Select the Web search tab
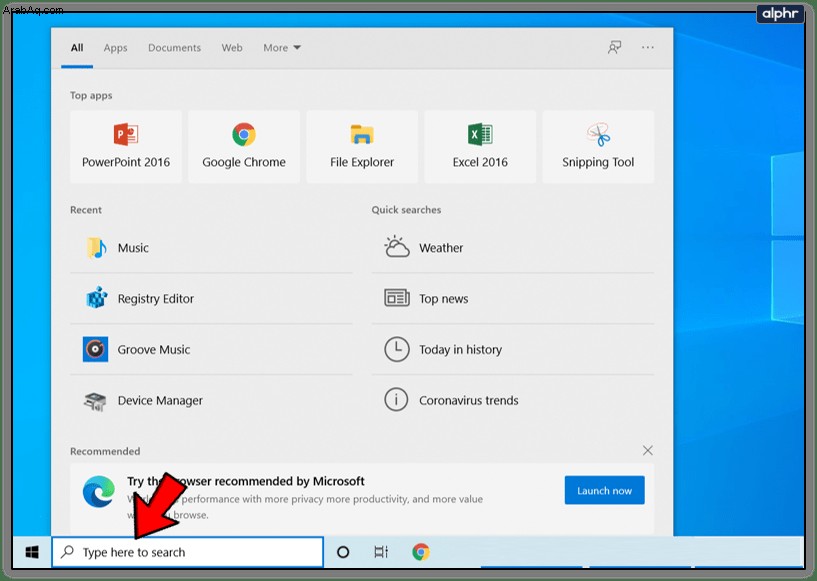 point(232,47)
